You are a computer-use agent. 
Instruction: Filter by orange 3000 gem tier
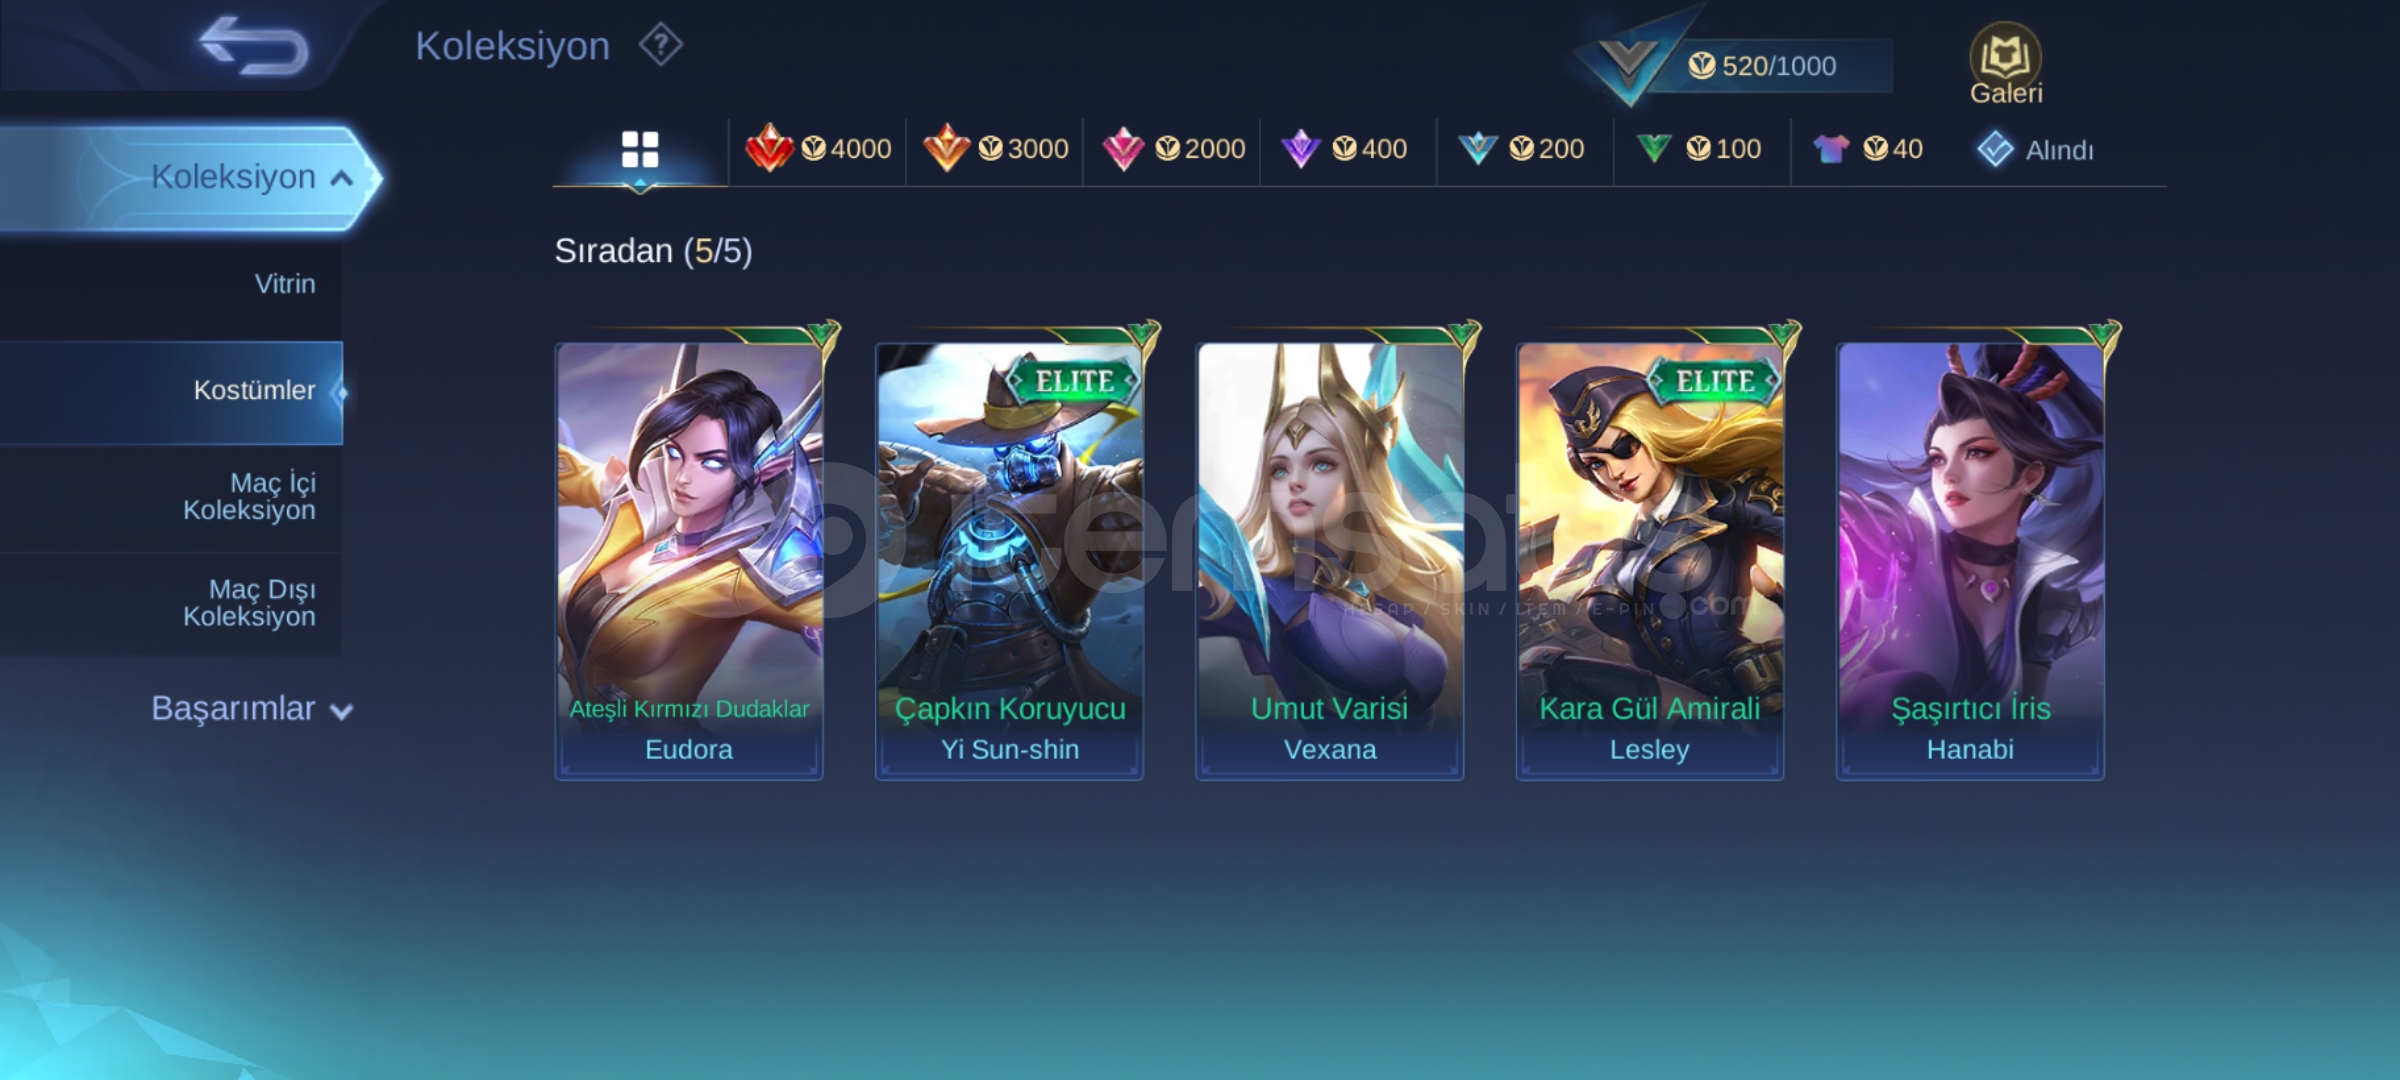995,149
